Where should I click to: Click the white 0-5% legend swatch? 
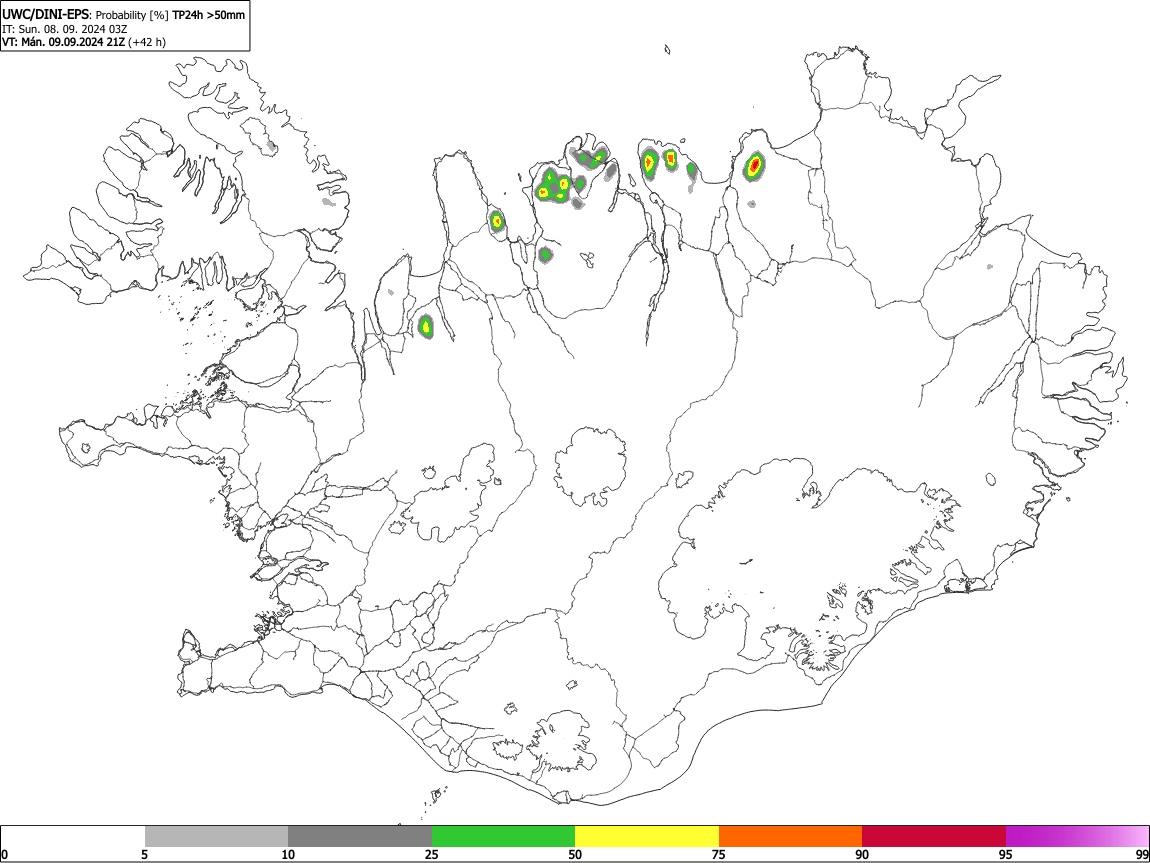click(x=73, y=837)
